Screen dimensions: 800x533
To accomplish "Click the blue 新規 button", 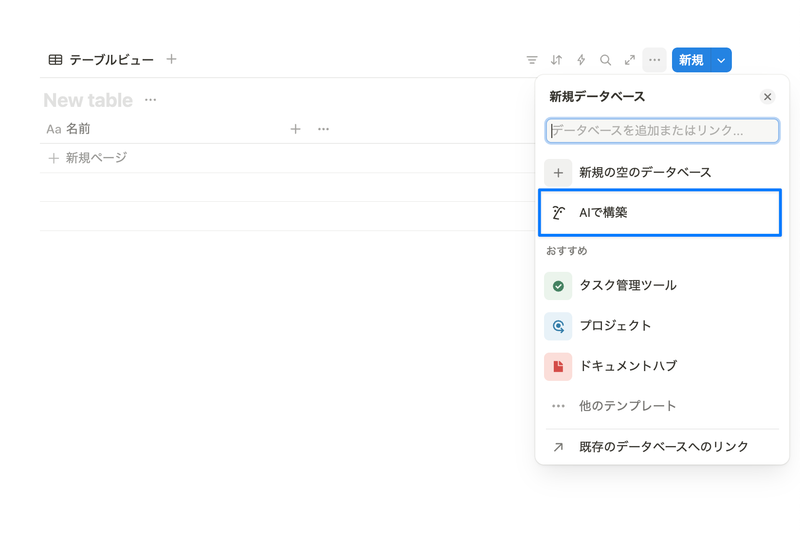I will pos(691,60).
